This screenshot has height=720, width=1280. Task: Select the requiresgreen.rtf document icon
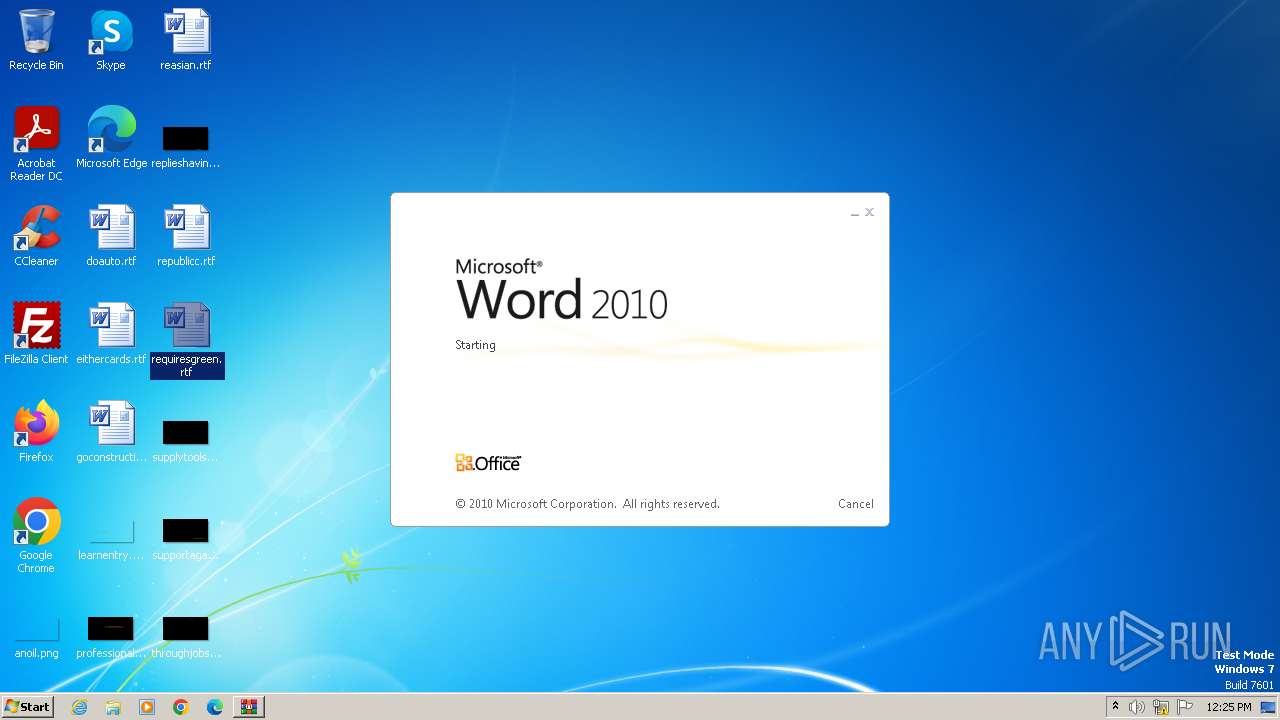187,340
